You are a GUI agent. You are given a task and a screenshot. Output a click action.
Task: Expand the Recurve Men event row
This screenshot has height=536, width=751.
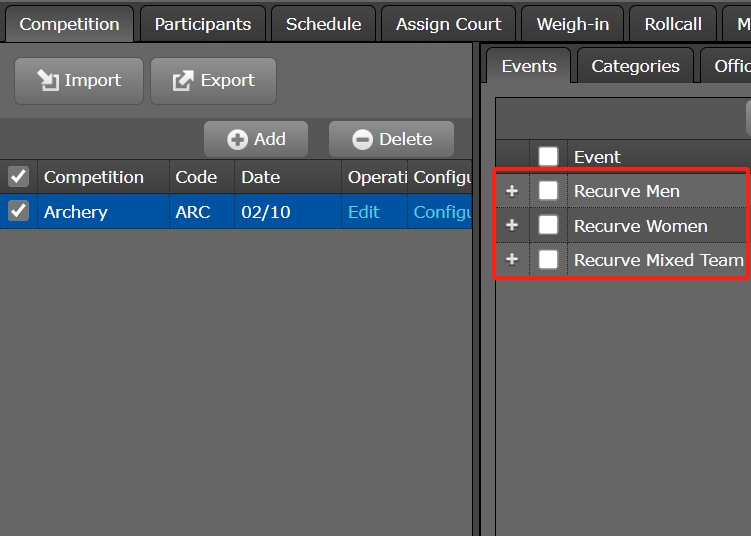pyautogui.click(x=512, y=191)
